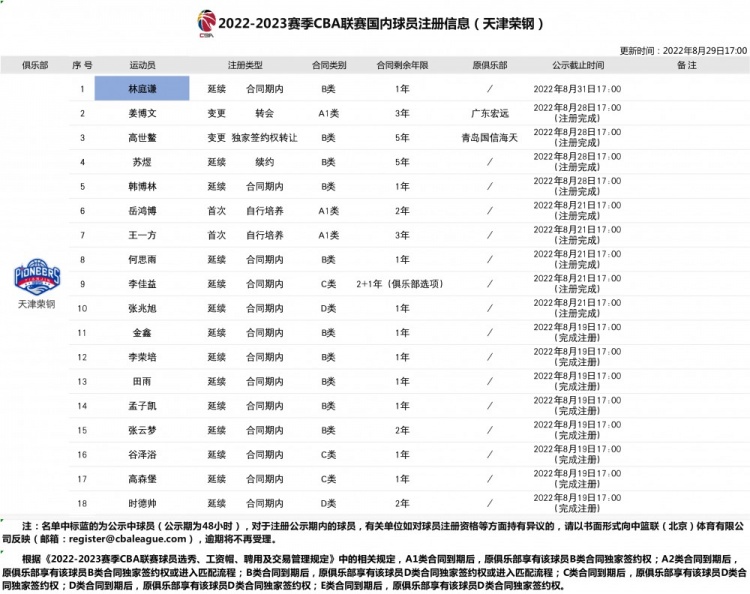Click the CBA league logo in the title
The height and width of the screenshot is (594, 750).
tap(206, 23)
